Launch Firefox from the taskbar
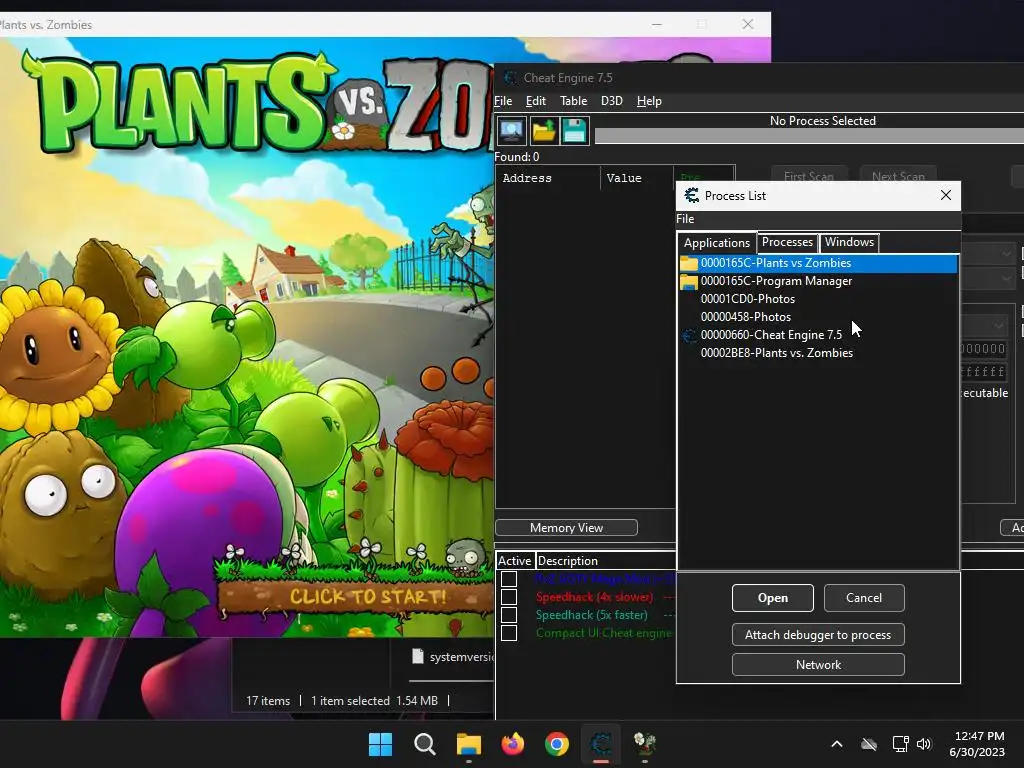 pos(513,744)
